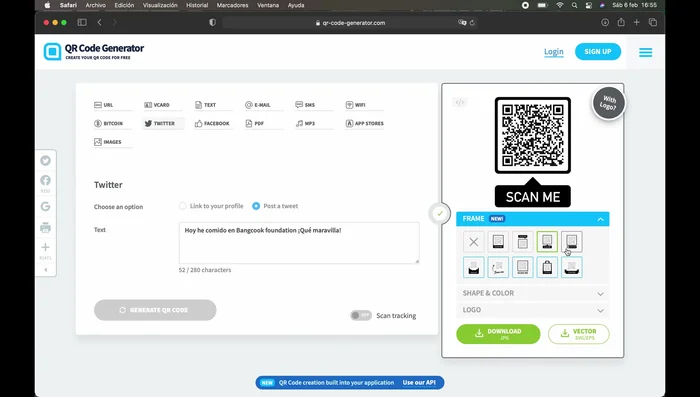
Task: Open the Archivo menu
Action: click(x=96, y=5)
